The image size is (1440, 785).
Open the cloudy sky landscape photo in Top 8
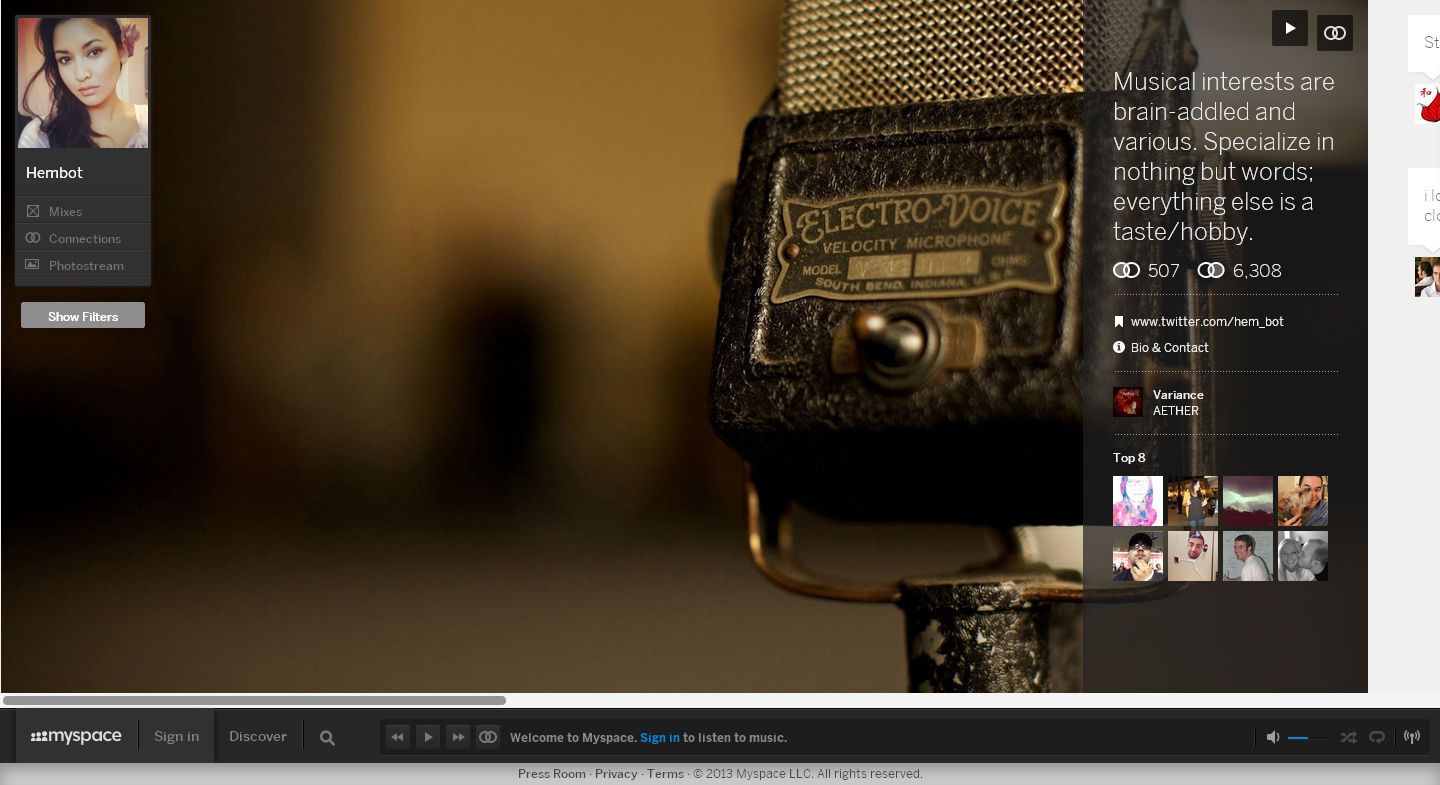point(1248,501)
